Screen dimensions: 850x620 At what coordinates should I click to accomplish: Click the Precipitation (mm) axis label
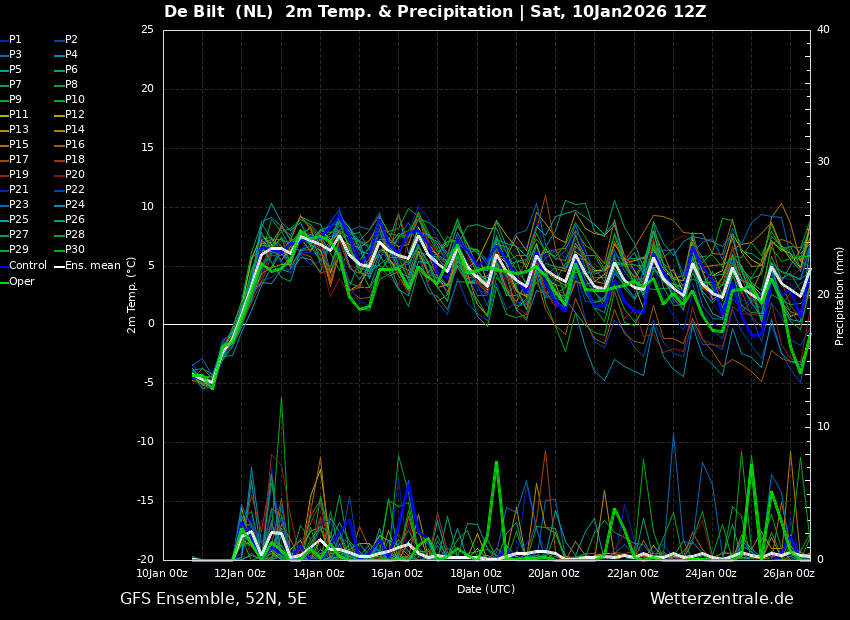point(839,295)
